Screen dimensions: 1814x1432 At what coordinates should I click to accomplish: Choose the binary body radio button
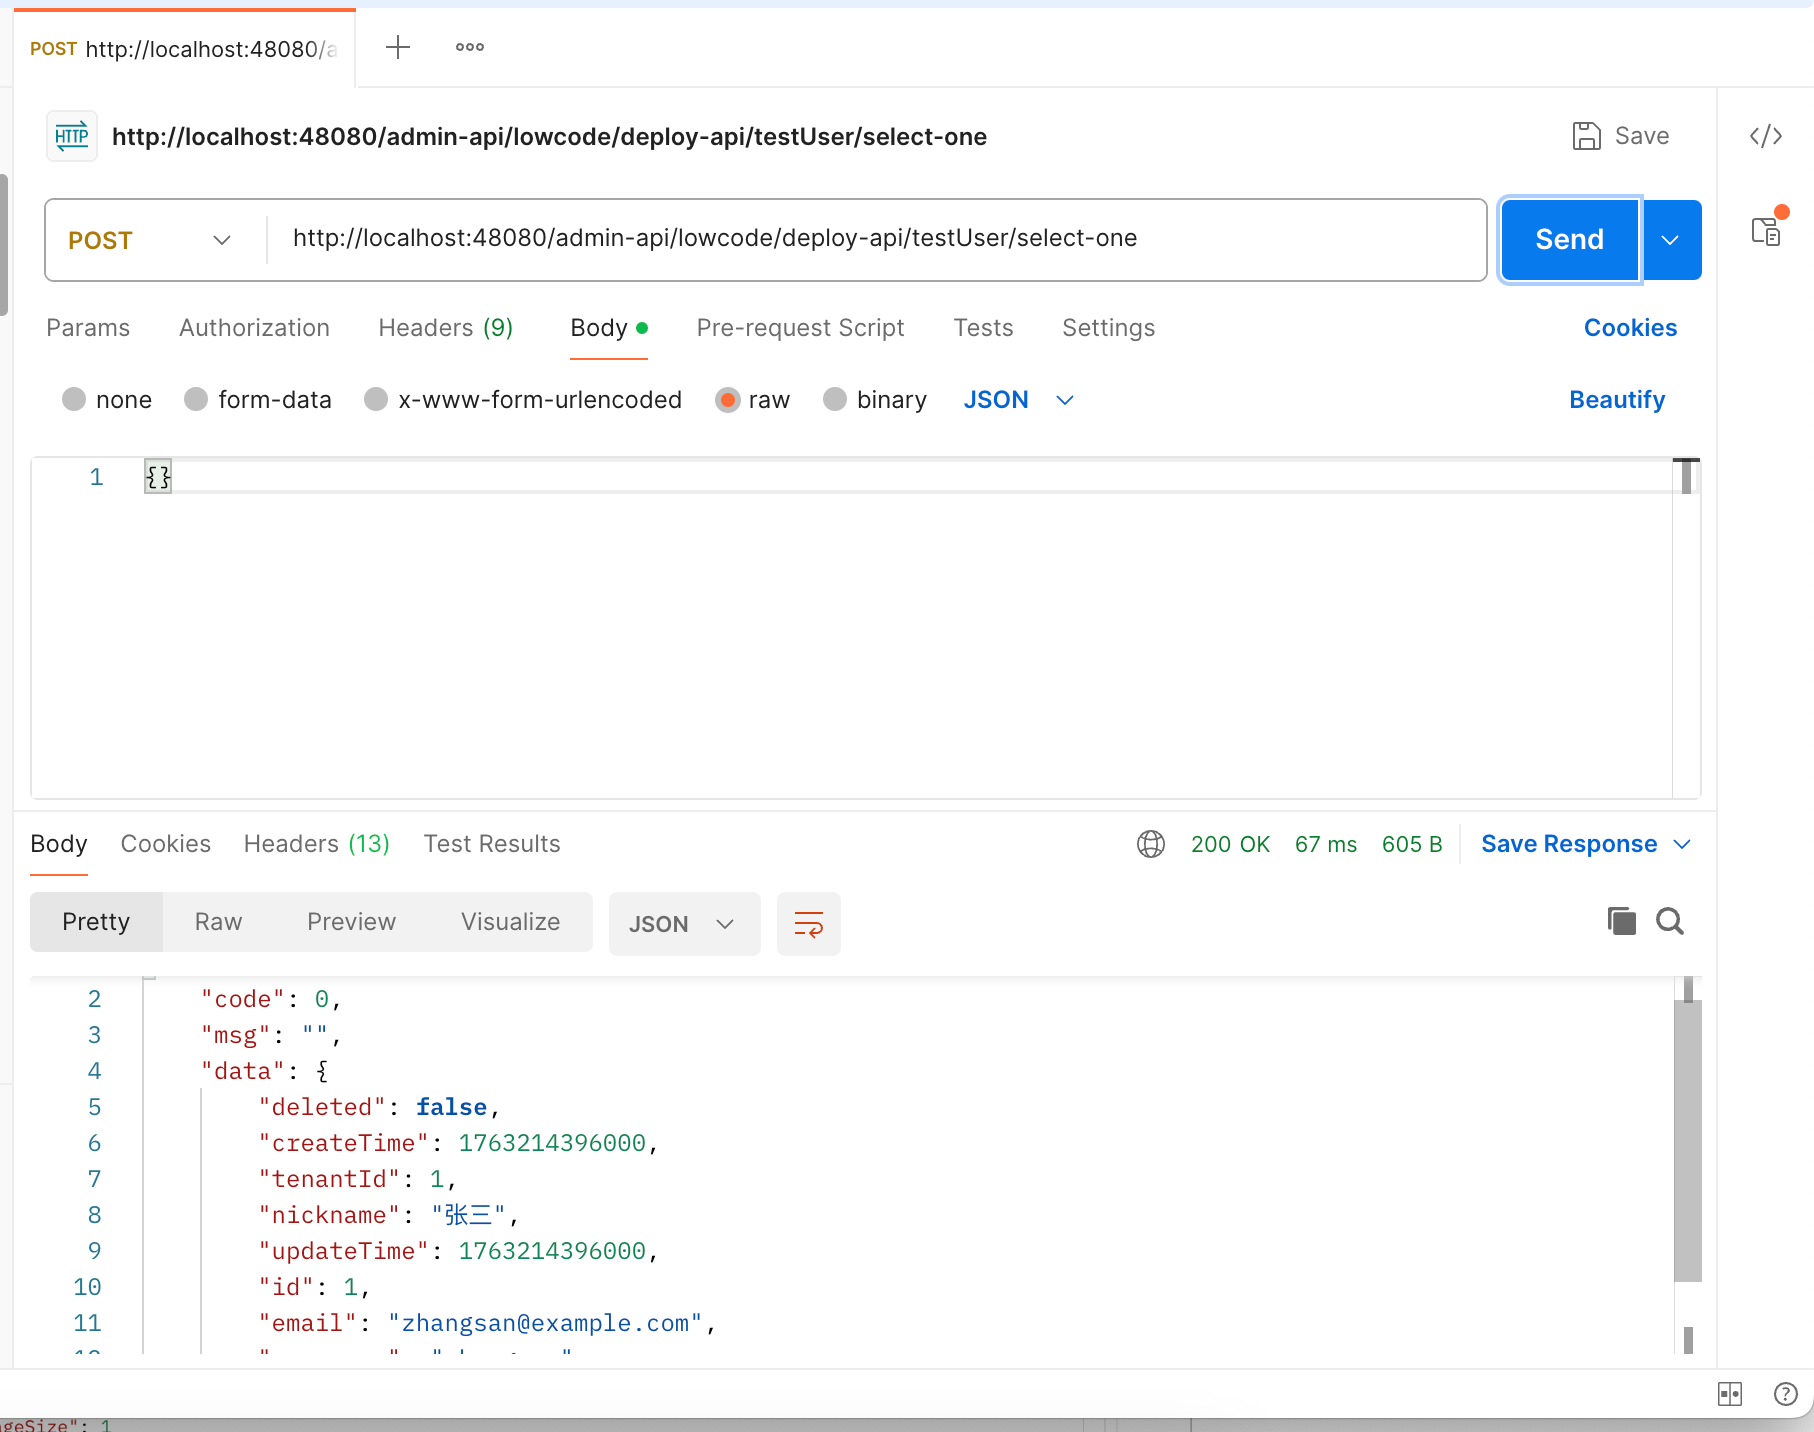click(835, 400)
